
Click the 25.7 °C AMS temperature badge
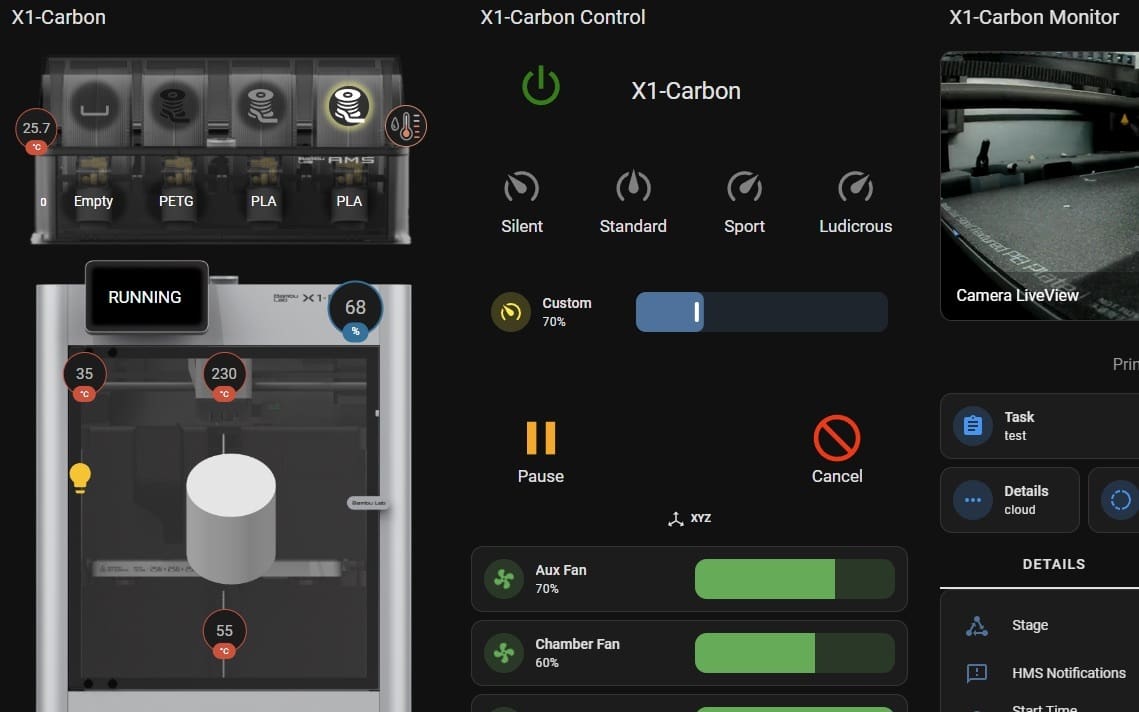click(x=36, y=131)
